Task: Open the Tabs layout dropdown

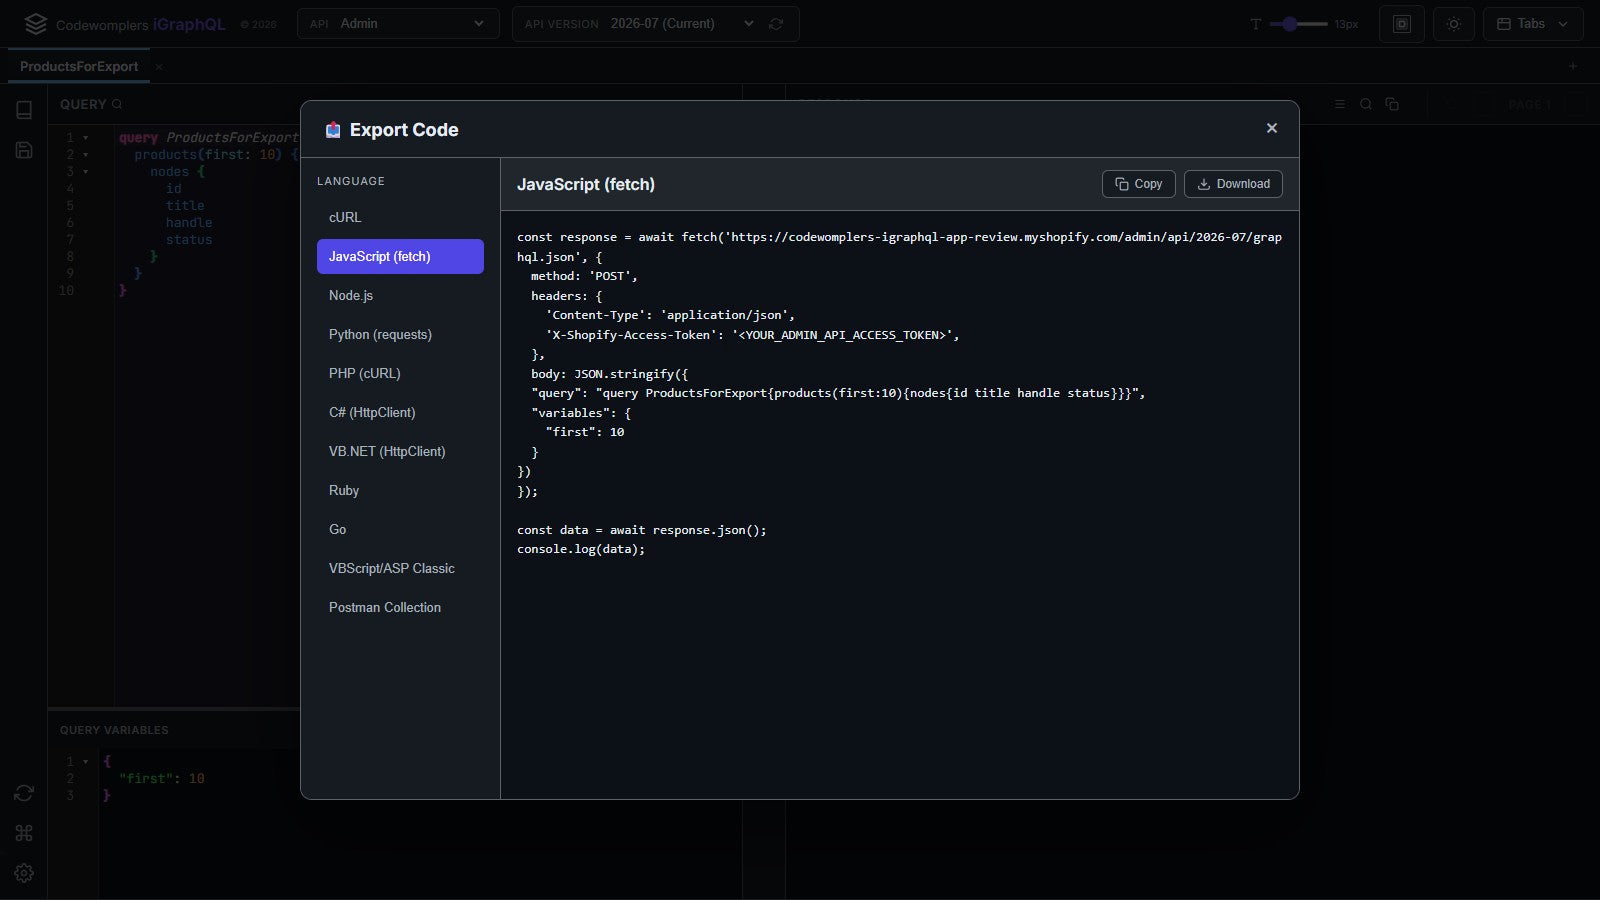Action: pos(1533,24)
